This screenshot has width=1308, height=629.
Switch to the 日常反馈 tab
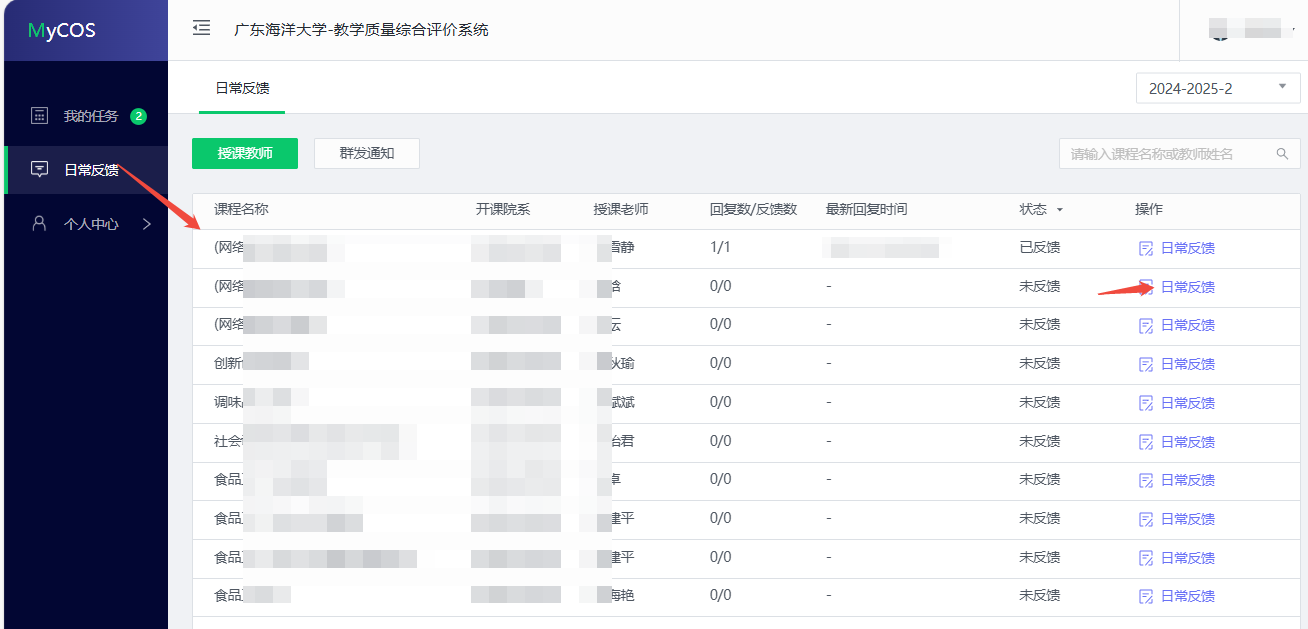coord(242,88)
